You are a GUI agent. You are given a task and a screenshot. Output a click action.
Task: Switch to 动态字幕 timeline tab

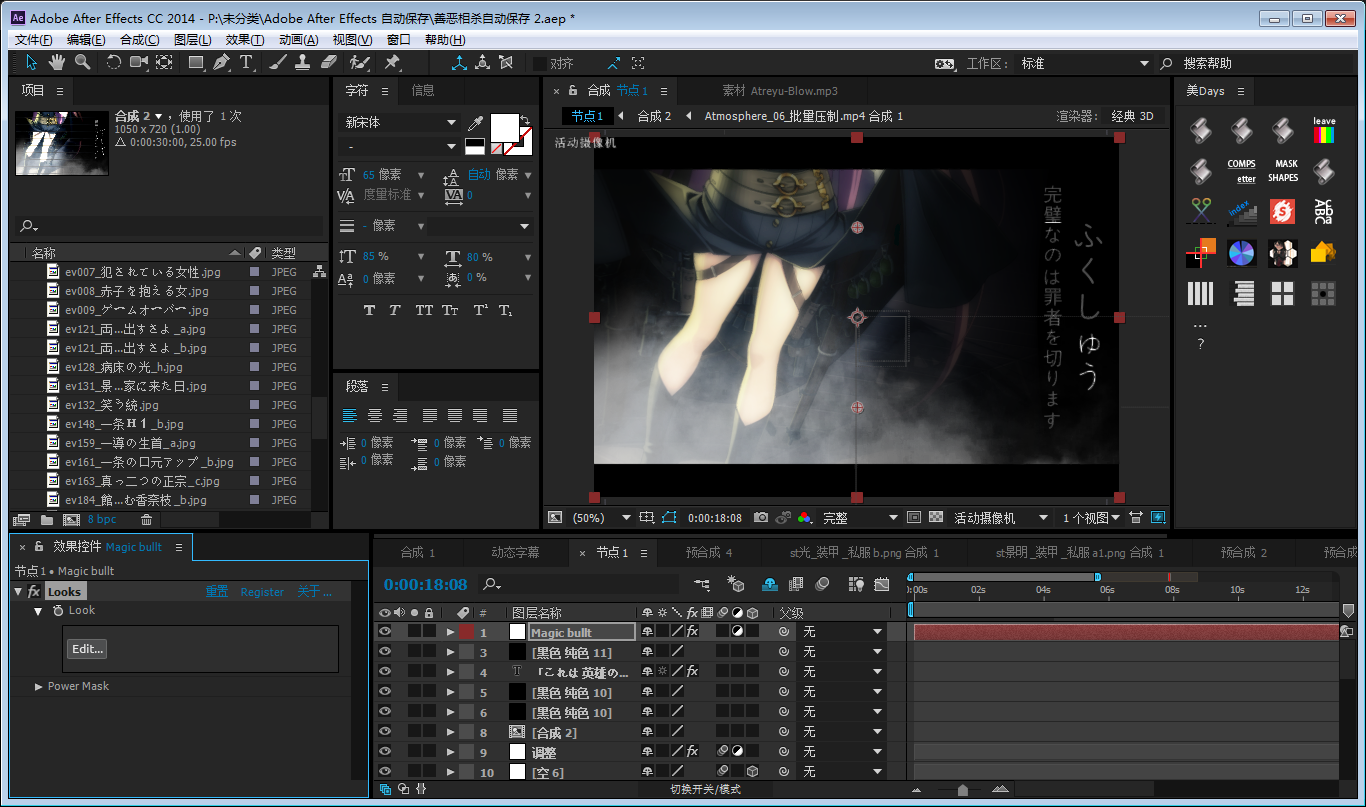515,552
